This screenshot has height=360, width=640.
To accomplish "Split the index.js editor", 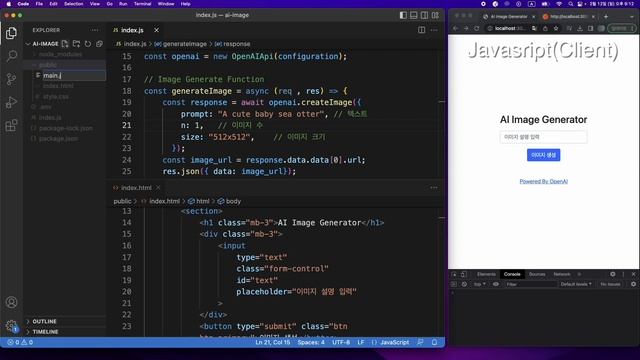I will point(422,30).
